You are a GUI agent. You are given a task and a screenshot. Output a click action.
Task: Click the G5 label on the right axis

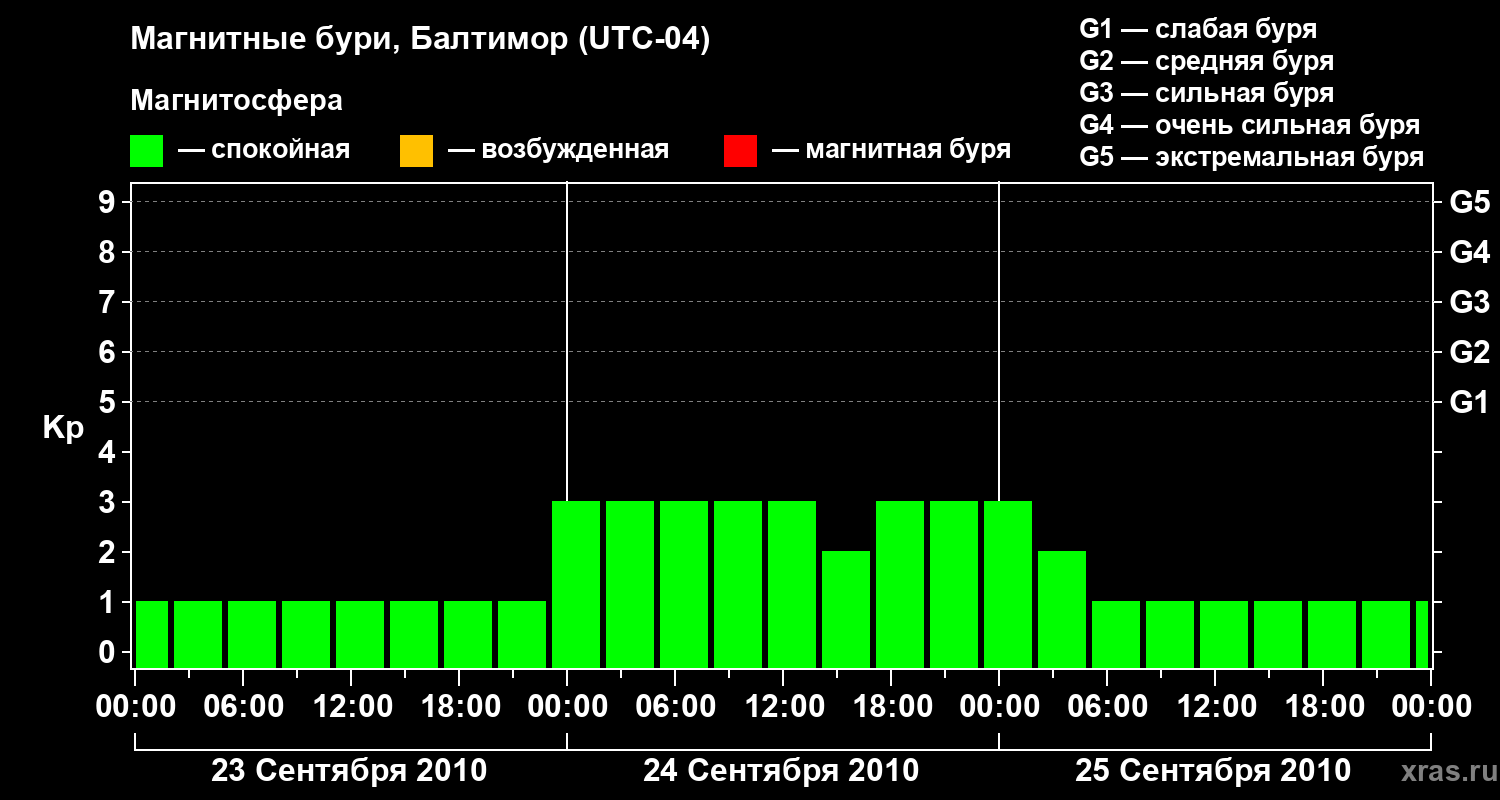[x=1469, y=202]
